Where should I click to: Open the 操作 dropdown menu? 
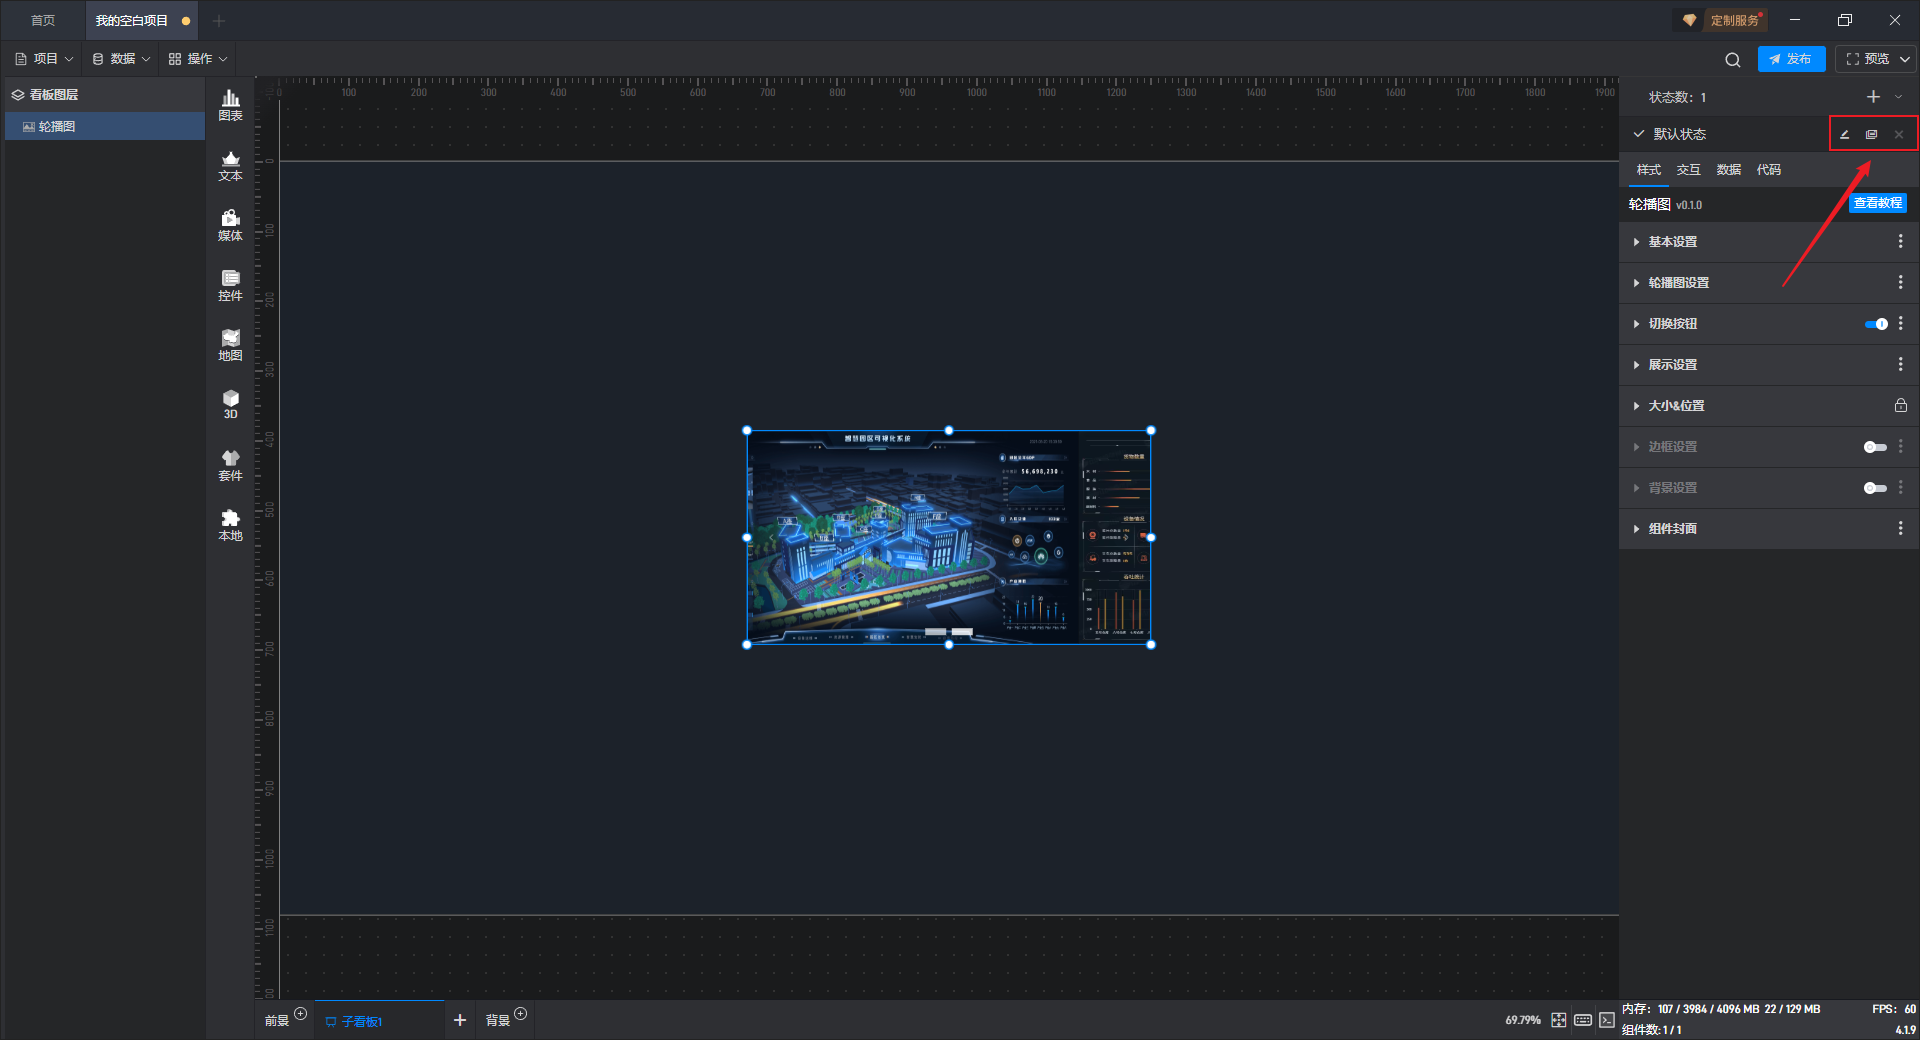(198, 59)
